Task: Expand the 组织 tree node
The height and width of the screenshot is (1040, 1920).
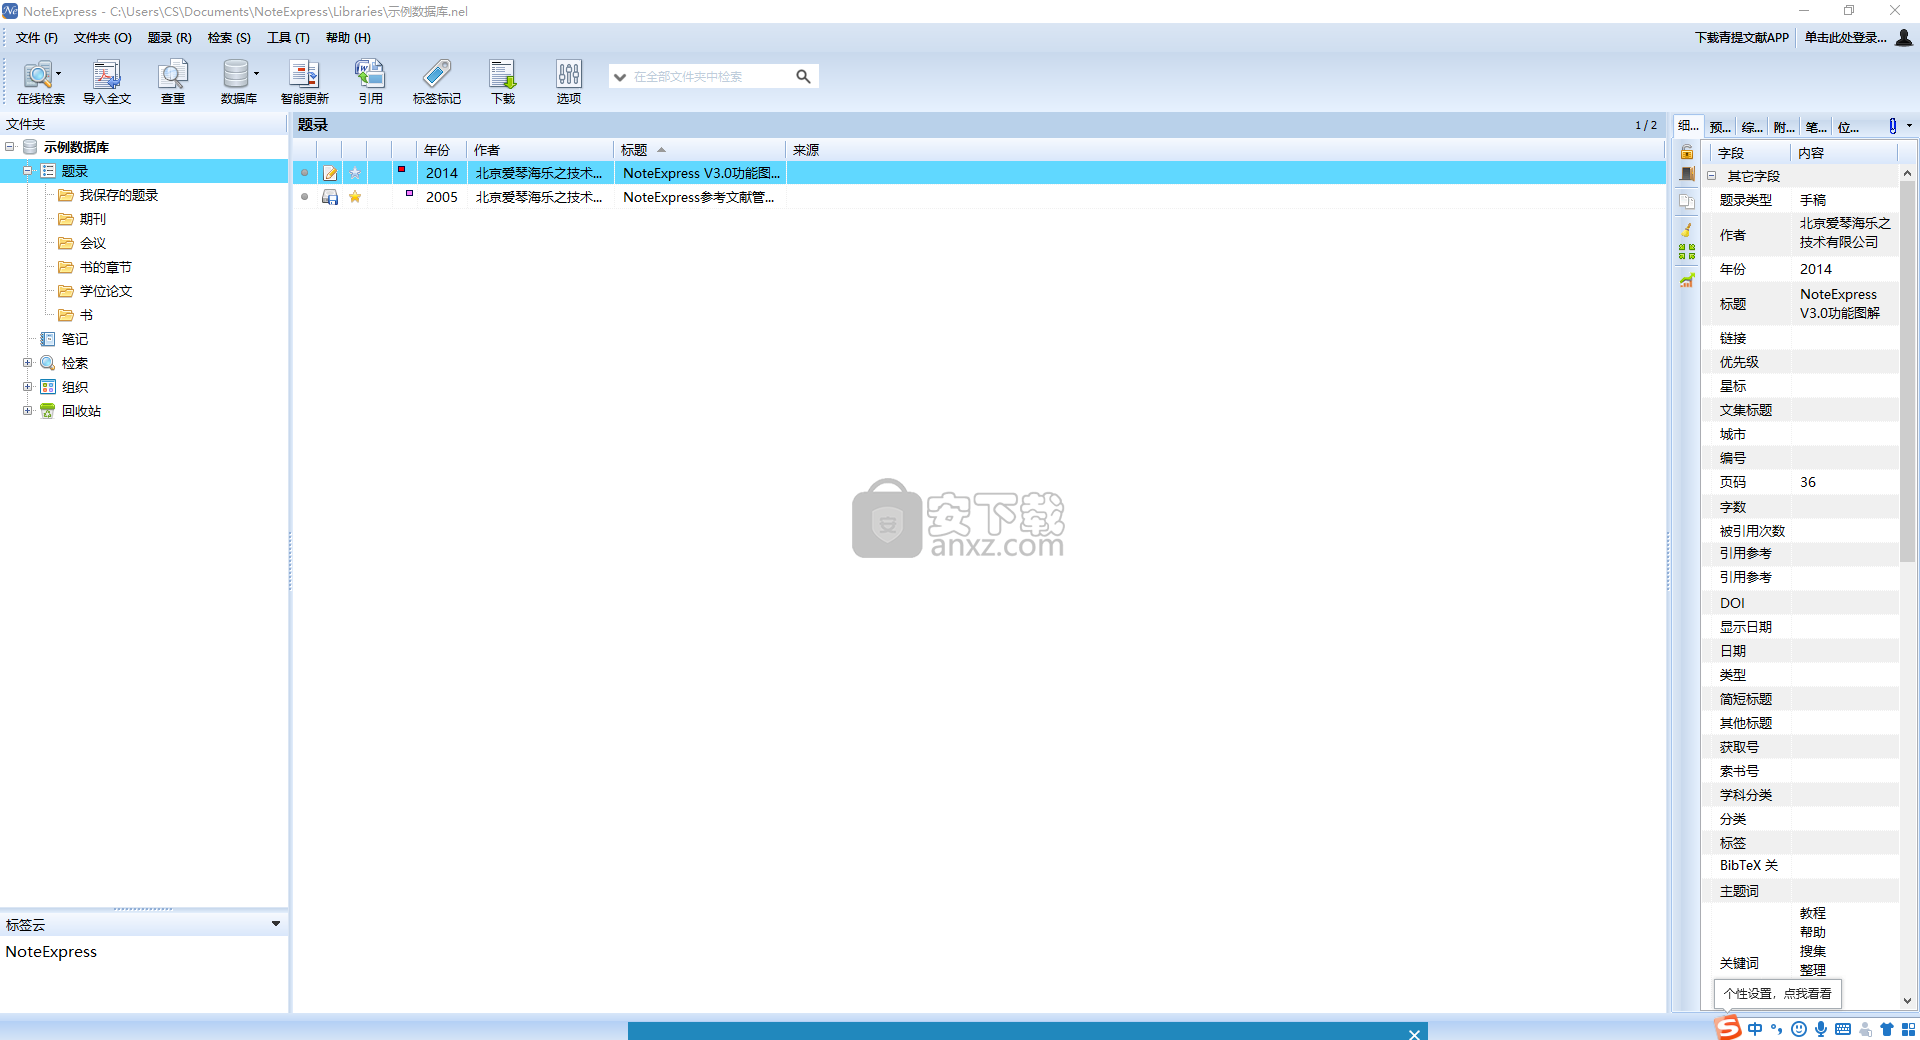Action: click(28, 387)
